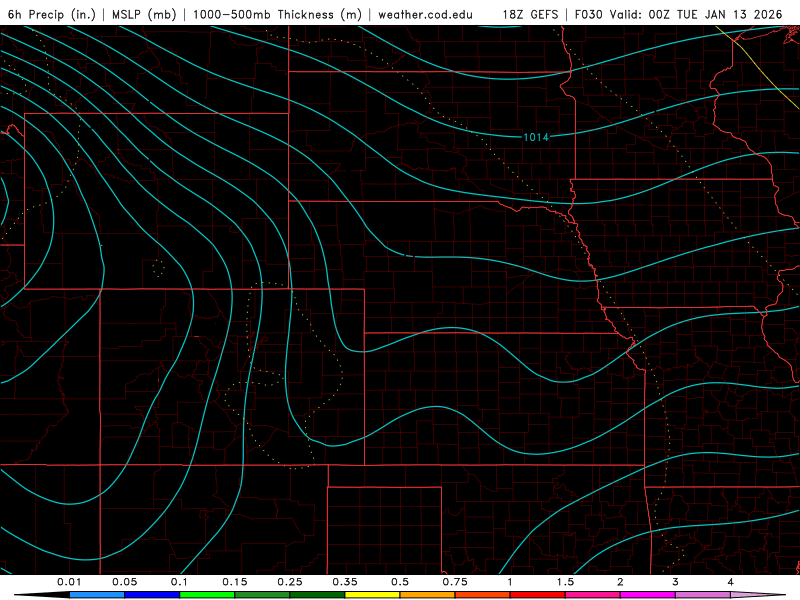Image resolution: width=800 pixels, height=600 pixels.
Task: Select the yellow 0.35–0.5 color swatch
Action: click(x=372, y=595)
